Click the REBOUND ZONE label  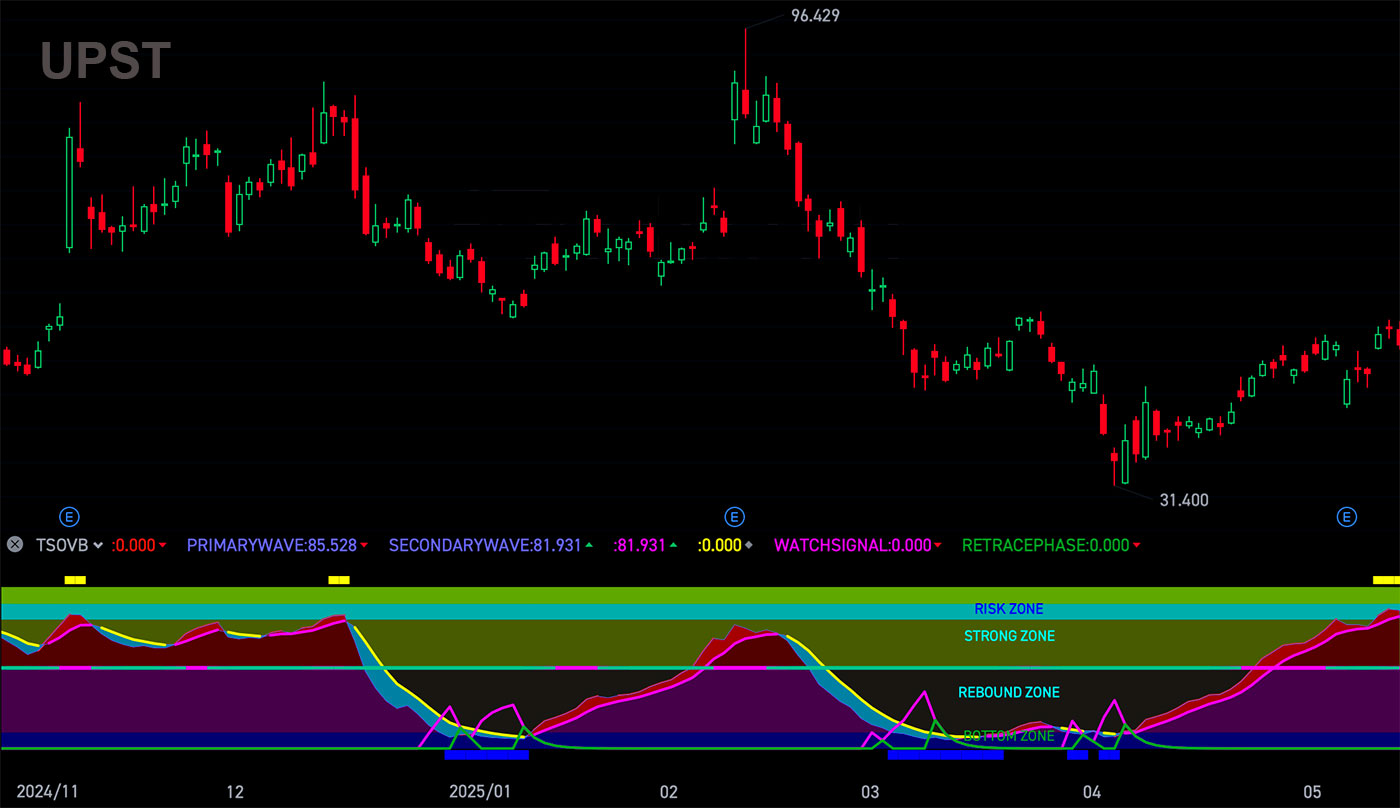(x=1009, y=692)
